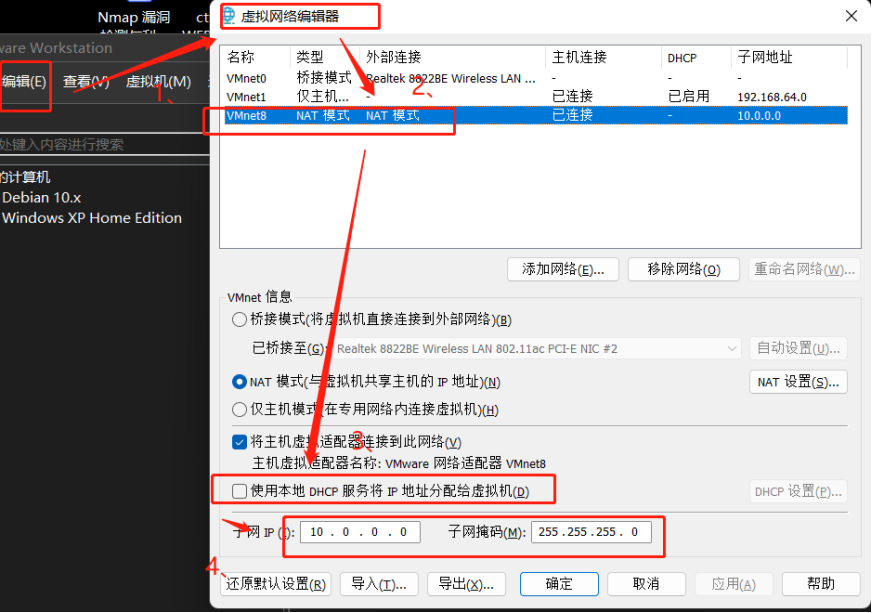Image resolution: width=872 pixels, height=613 pixels.
Task: Click the DHCP column header
Action: pyautogui.click(x=682, y=58)
